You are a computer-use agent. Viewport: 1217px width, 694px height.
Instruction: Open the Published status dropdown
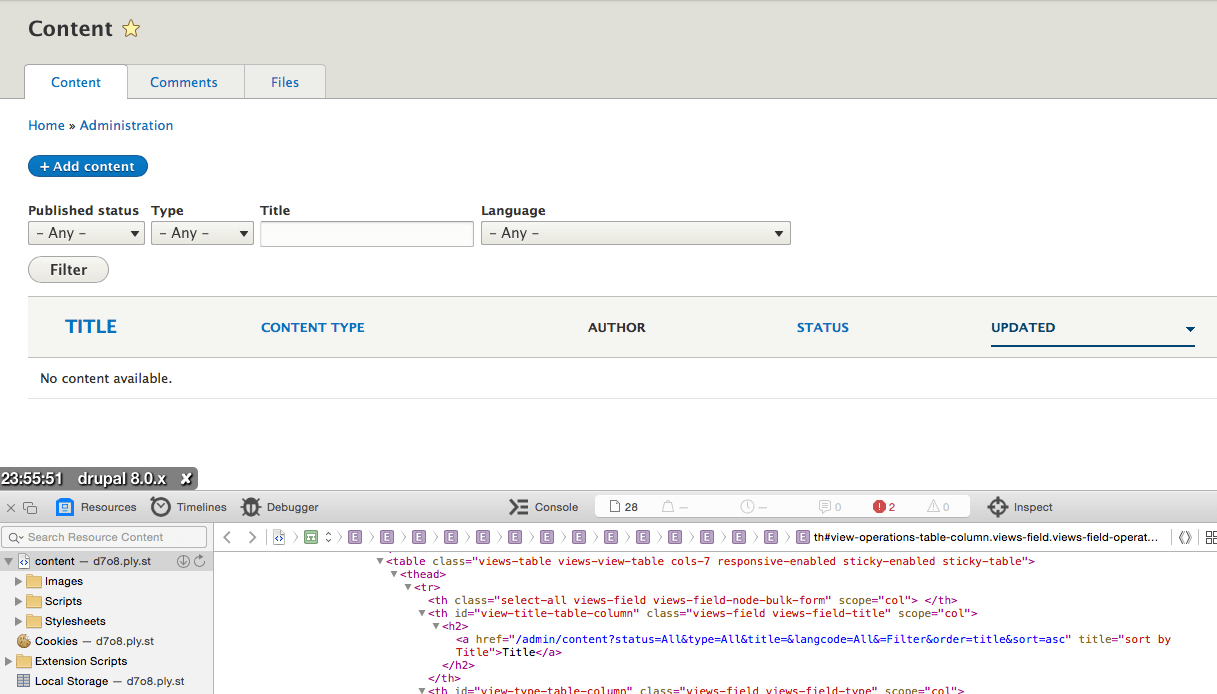[86, 233]
